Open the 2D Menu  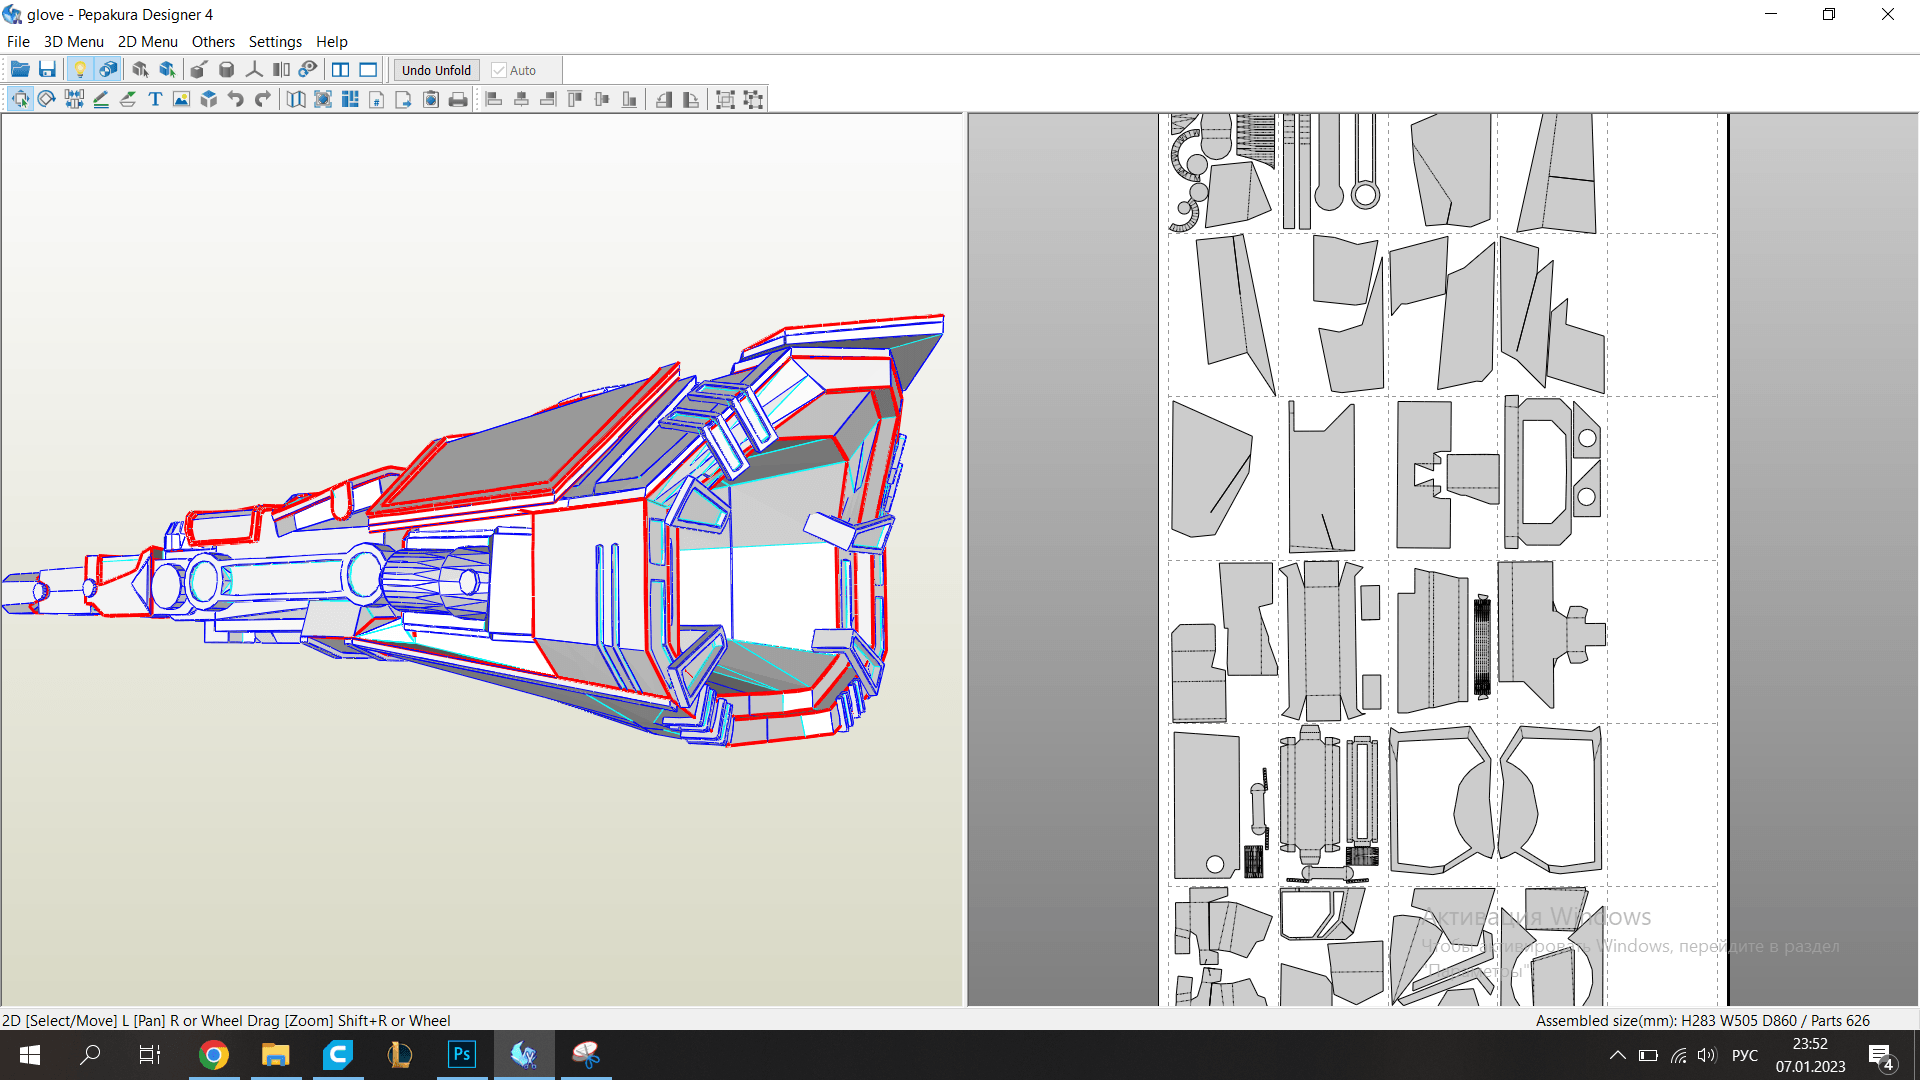147,42
